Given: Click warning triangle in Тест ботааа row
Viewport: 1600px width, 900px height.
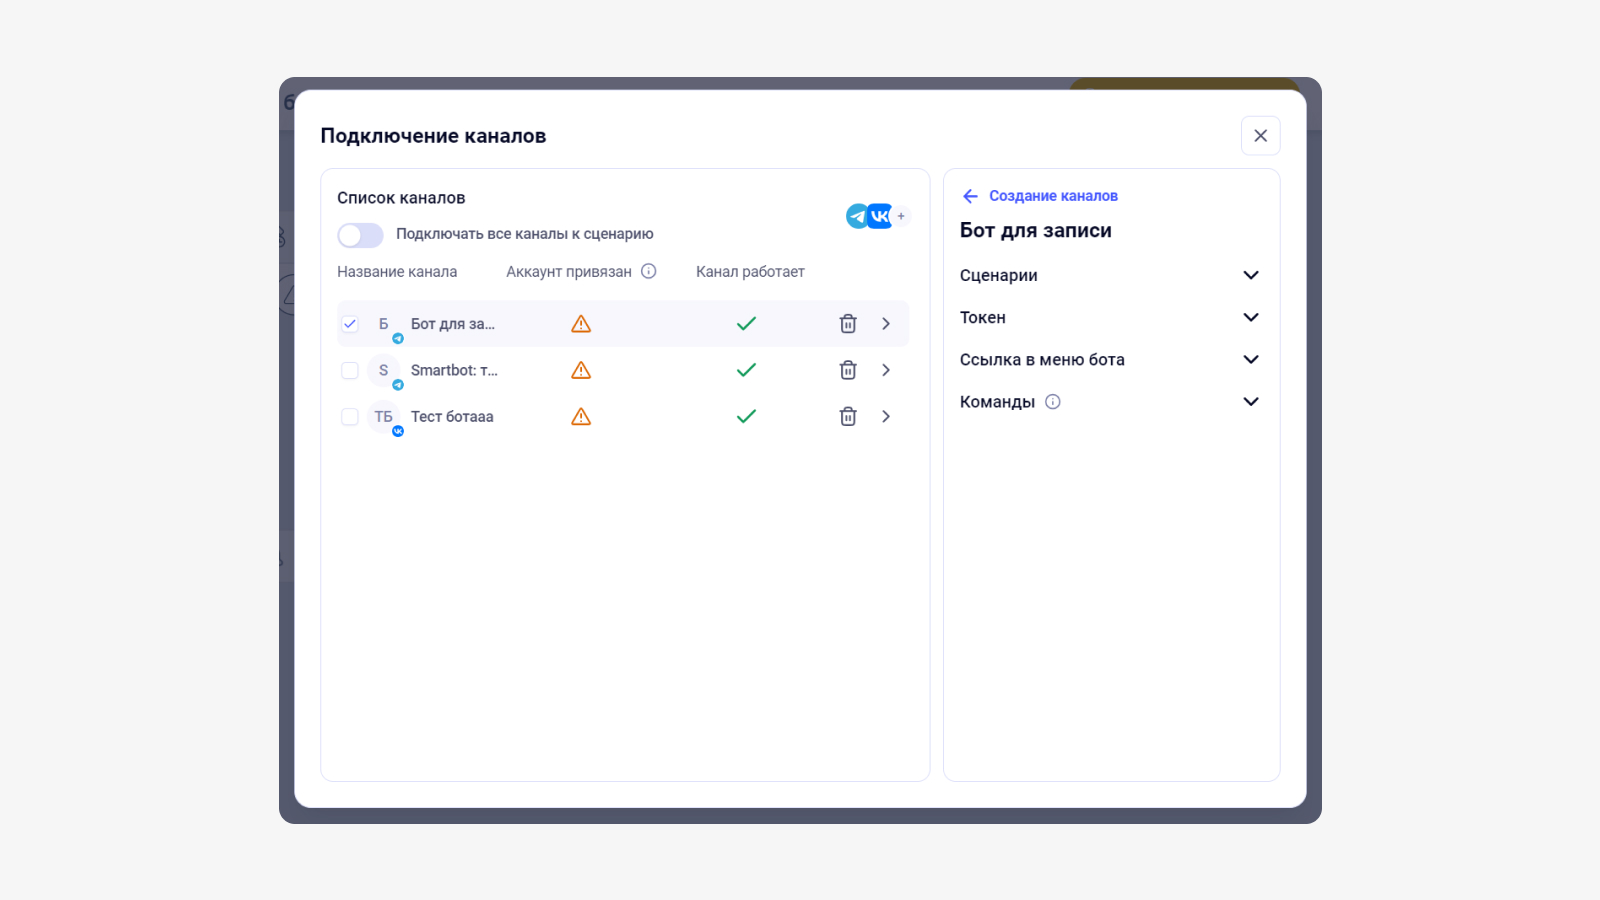Looking at the screenshot, I should coord(581,417).
